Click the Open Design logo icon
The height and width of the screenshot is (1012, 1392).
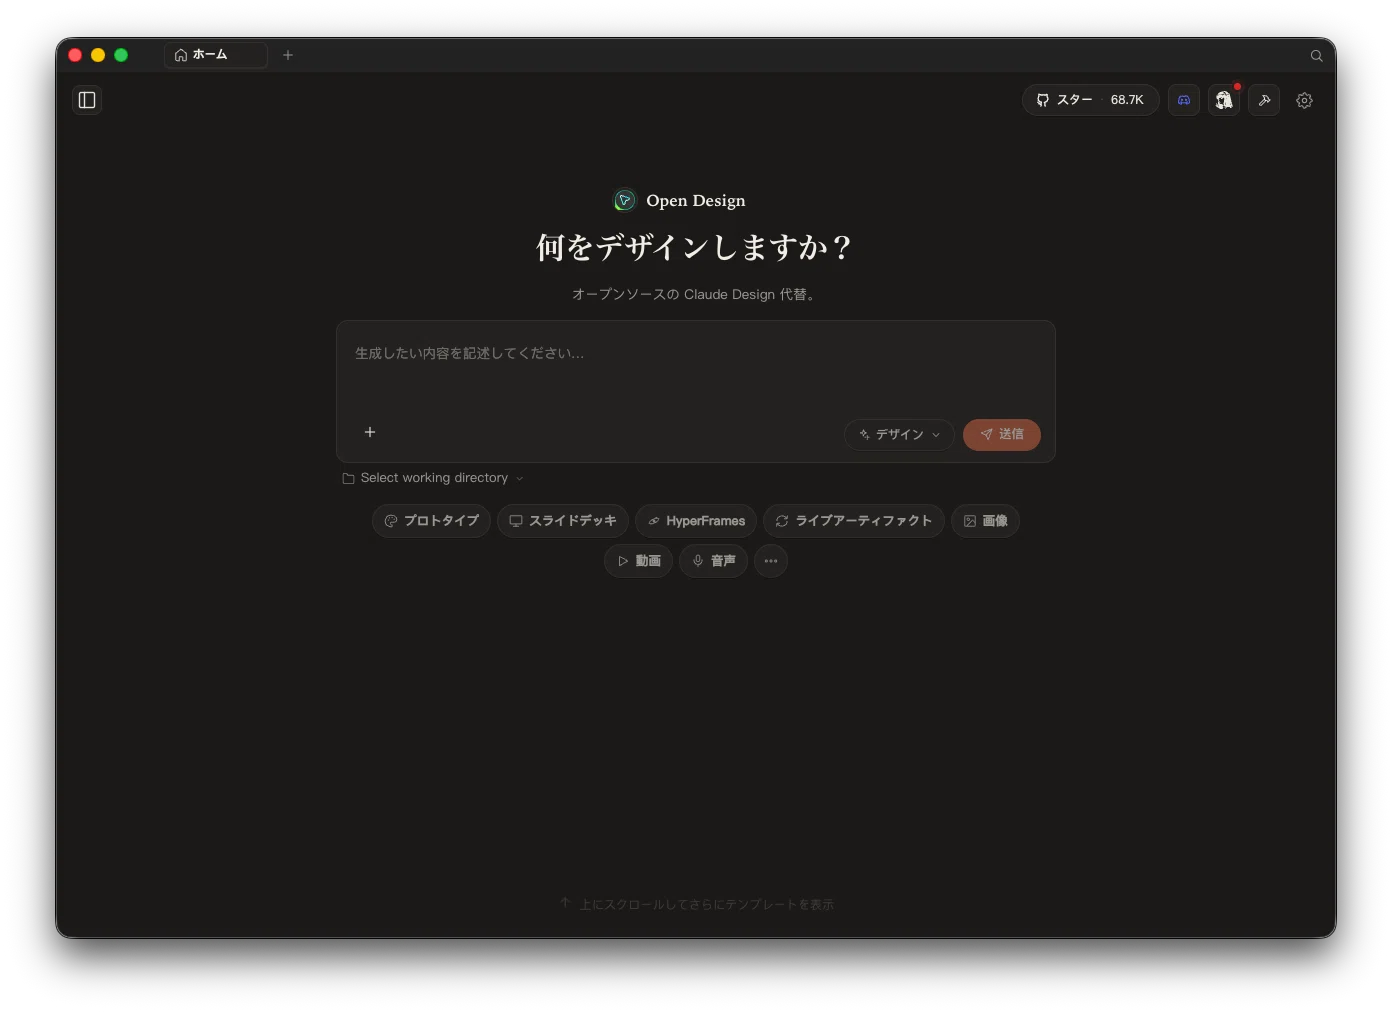coord(625,200)
